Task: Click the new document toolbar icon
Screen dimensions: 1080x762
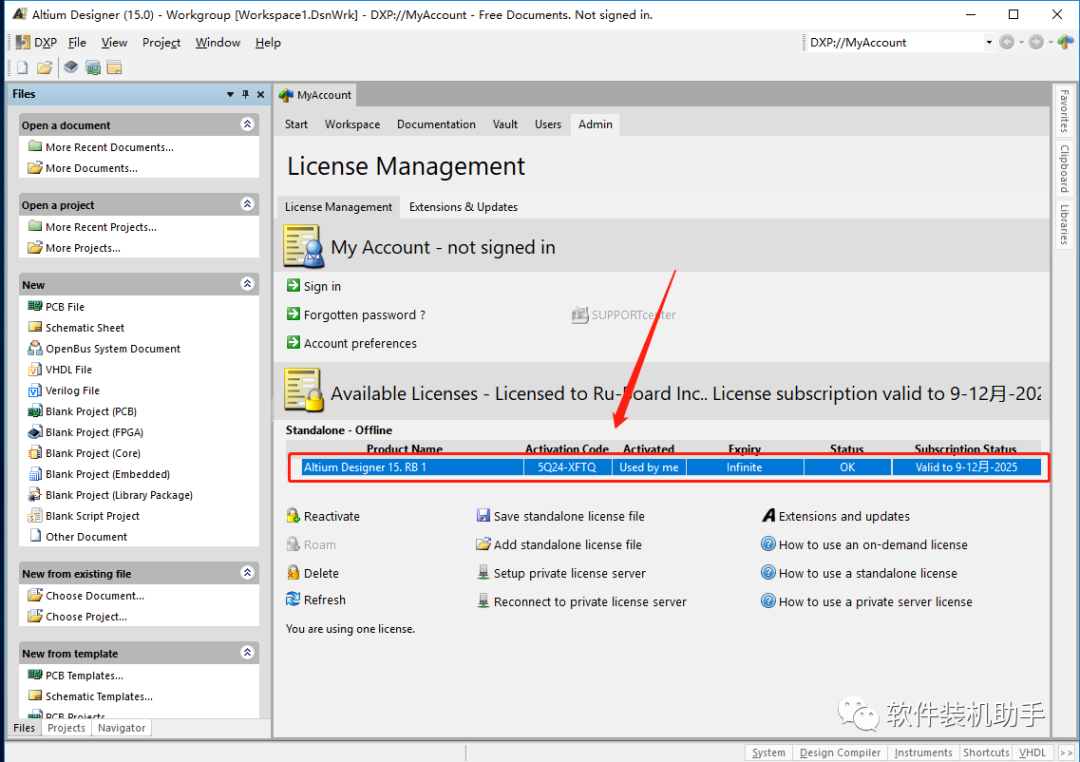Action: [22, 68]
